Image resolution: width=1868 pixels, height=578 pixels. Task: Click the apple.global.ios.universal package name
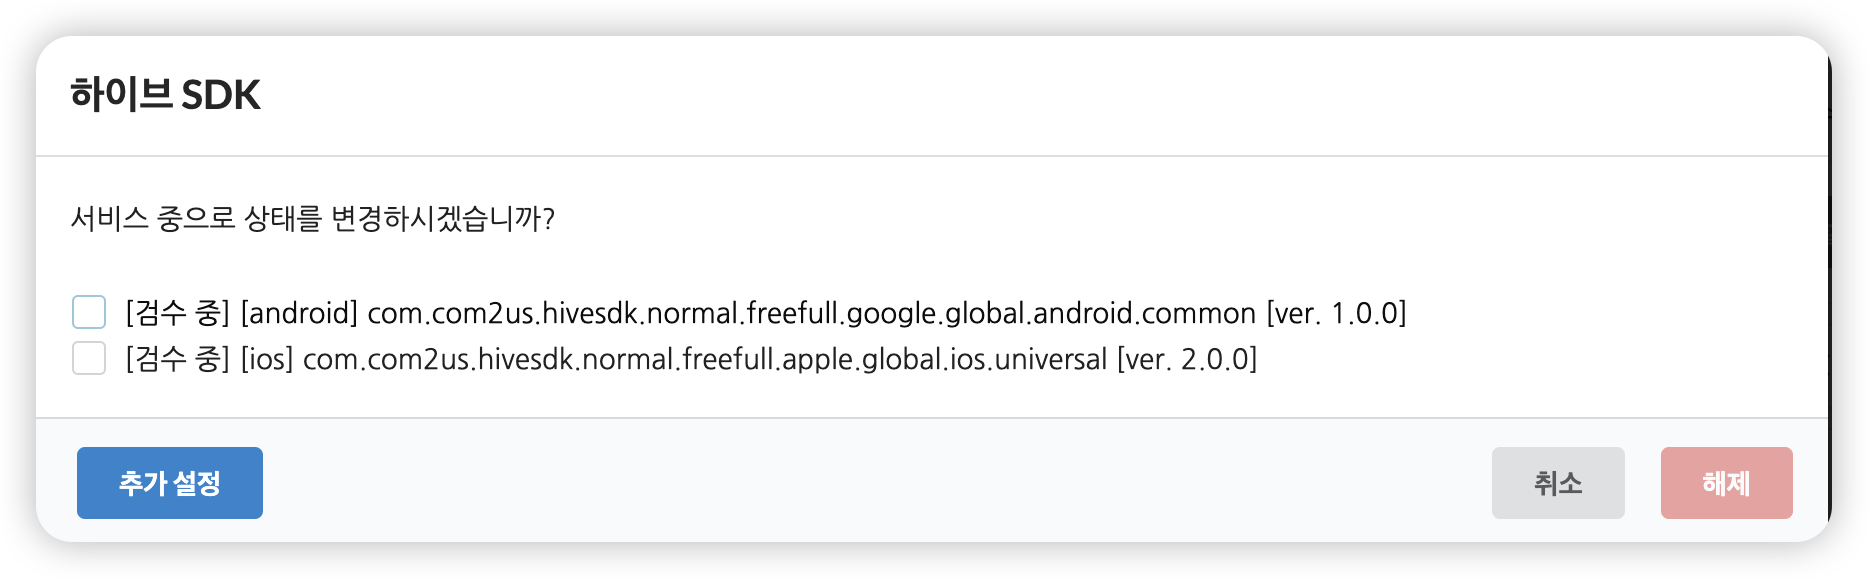944,359
